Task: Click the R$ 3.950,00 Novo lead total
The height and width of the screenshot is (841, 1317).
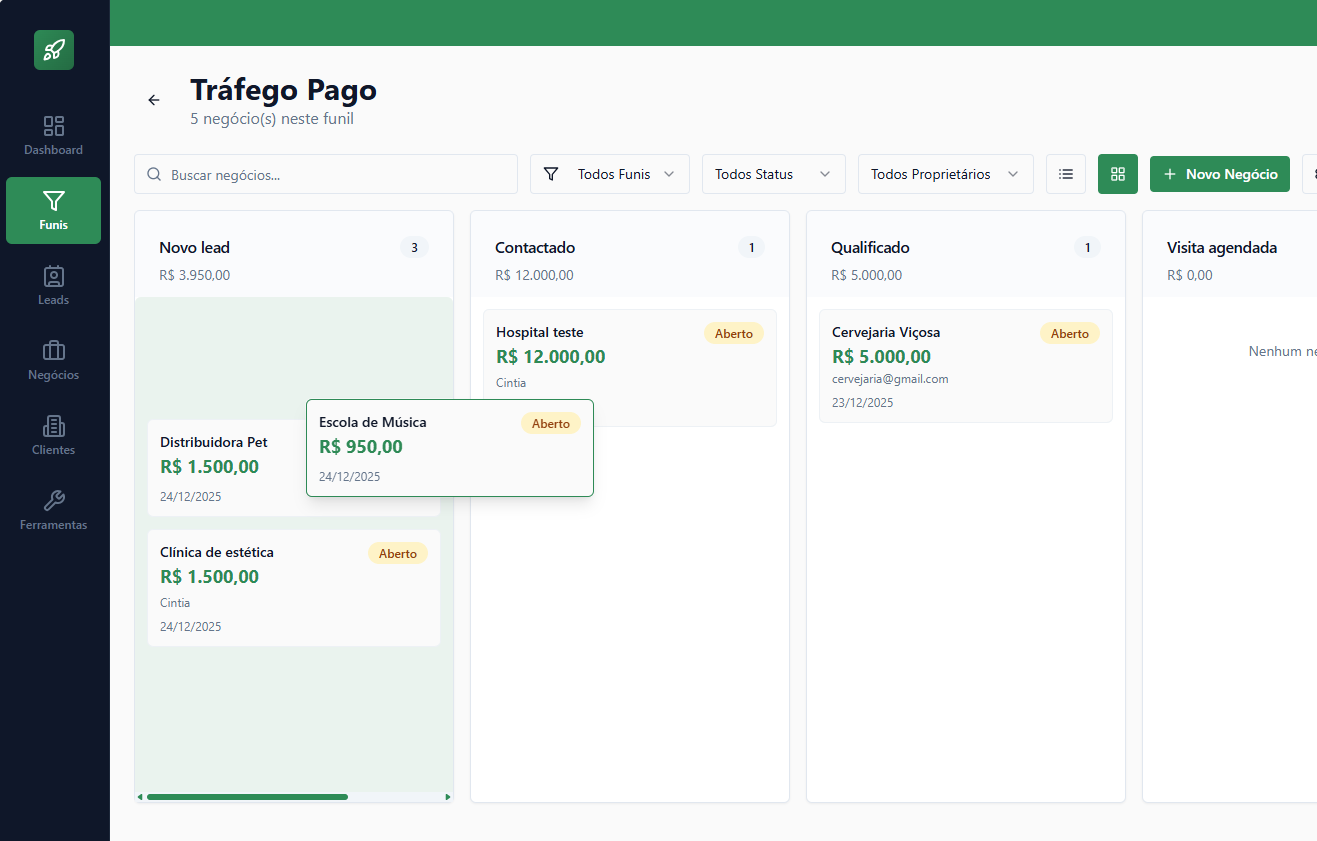Action: point(194,275)
